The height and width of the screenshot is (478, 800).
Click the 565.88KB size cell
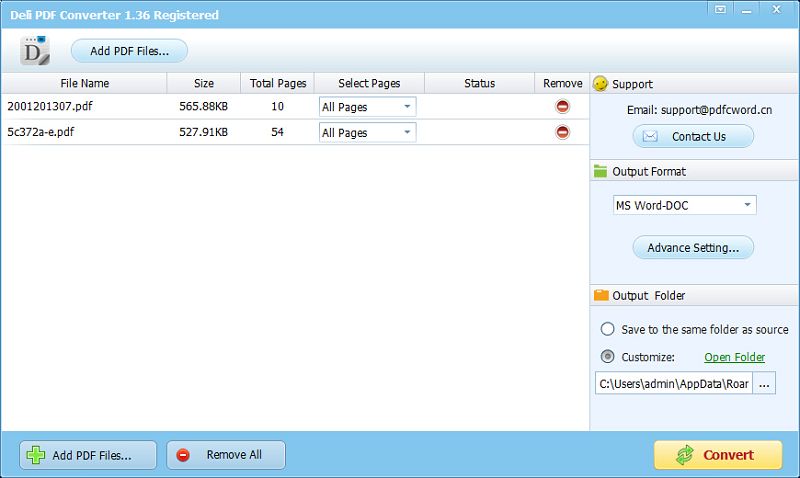[x=203, y=106]
